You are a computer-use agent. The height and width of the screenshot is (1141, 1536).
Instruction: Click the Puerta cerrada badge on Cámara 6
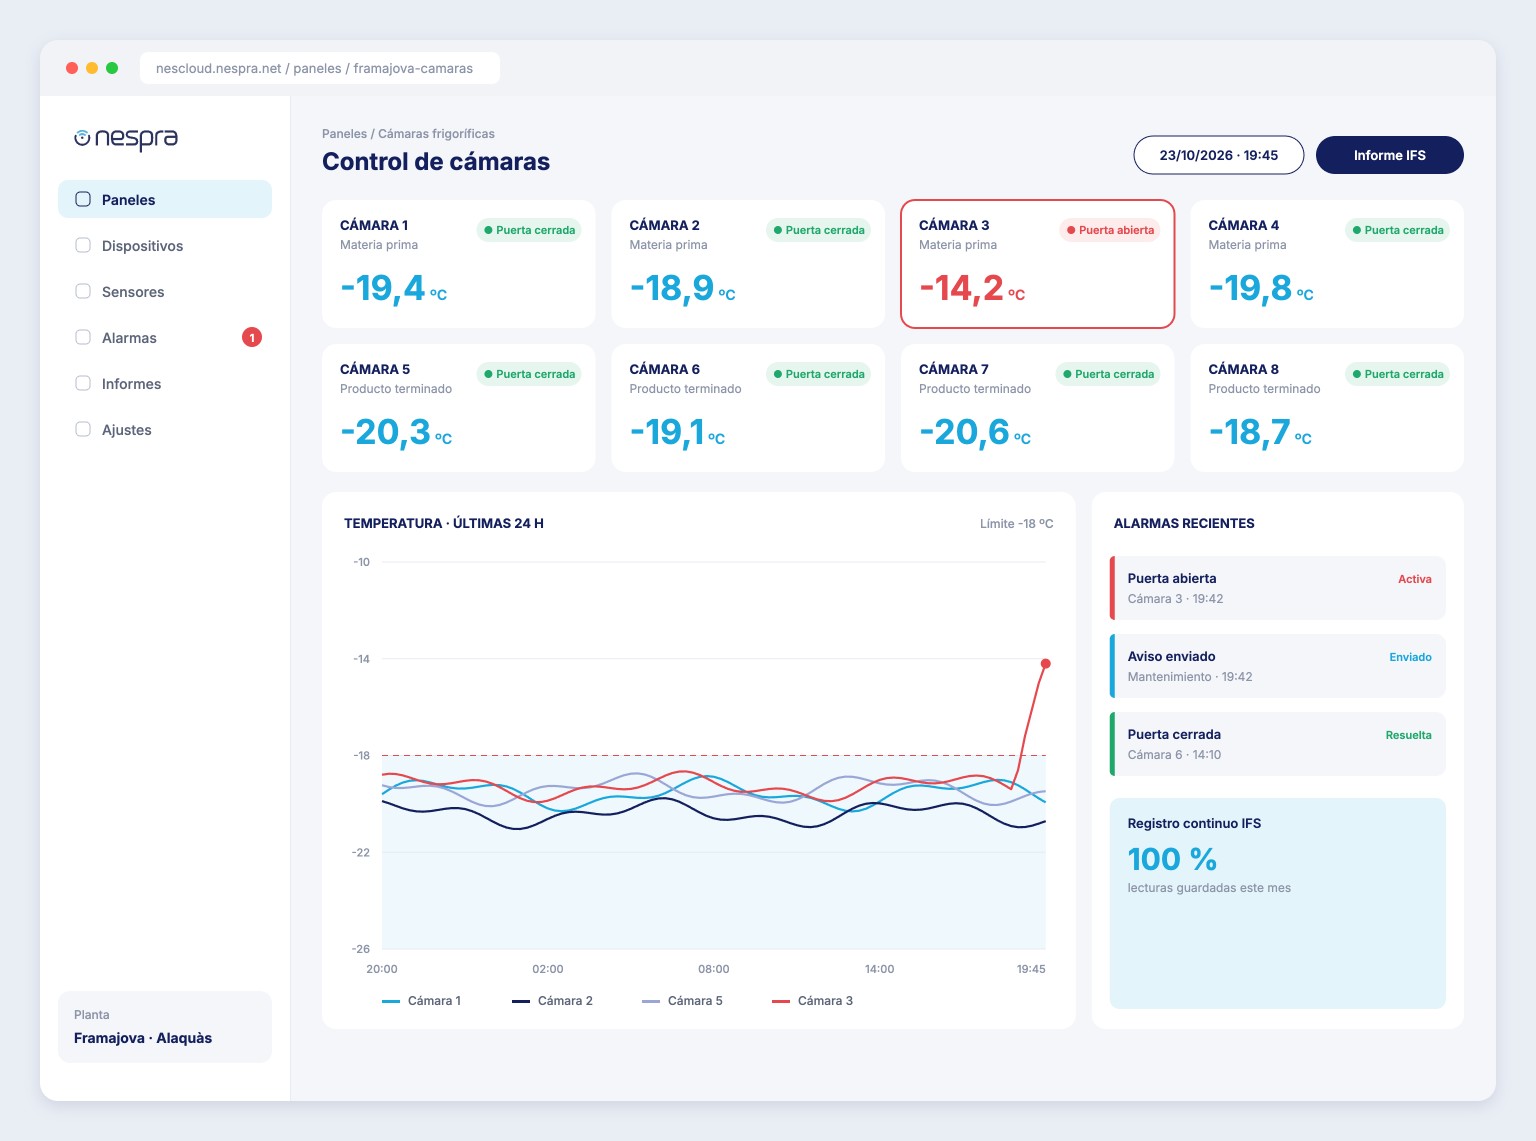click(x=819, y=374)
